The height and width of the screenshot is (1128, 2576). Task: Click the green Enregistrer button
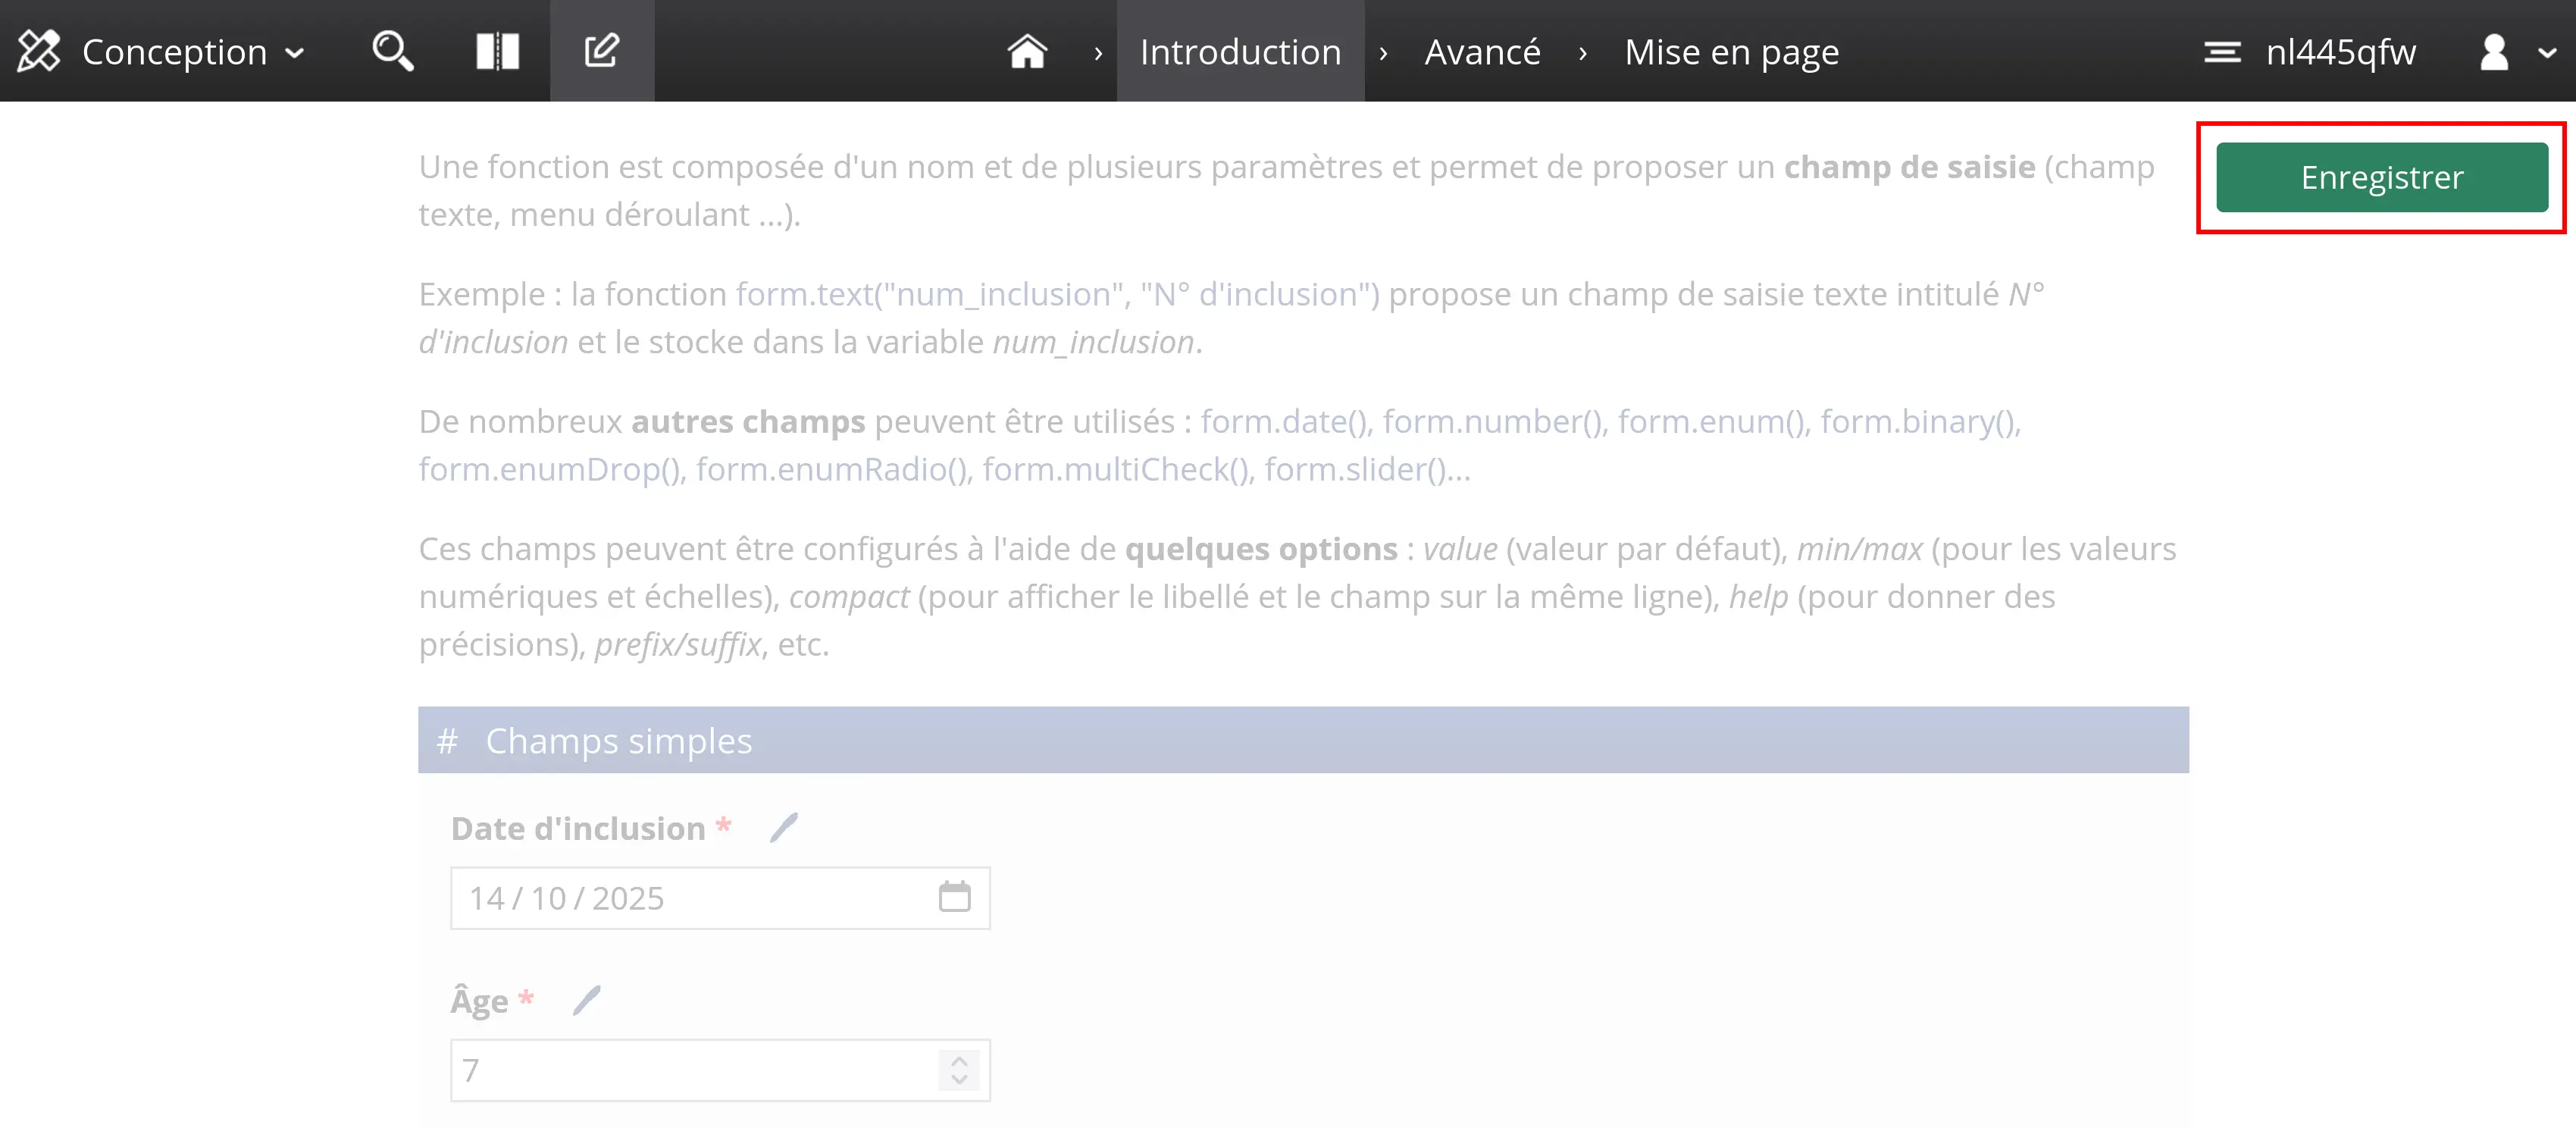point(2381,177)
